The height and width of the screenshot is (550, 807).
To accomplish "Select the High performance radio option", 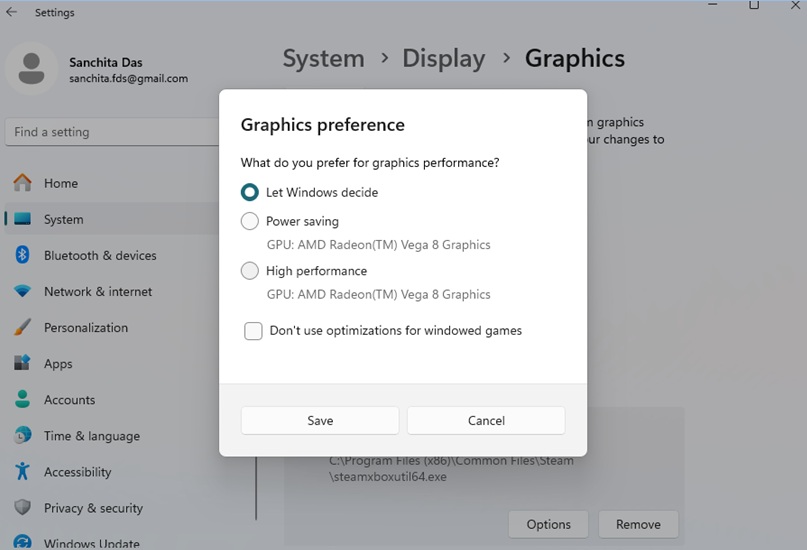I will tap(250, 271).
